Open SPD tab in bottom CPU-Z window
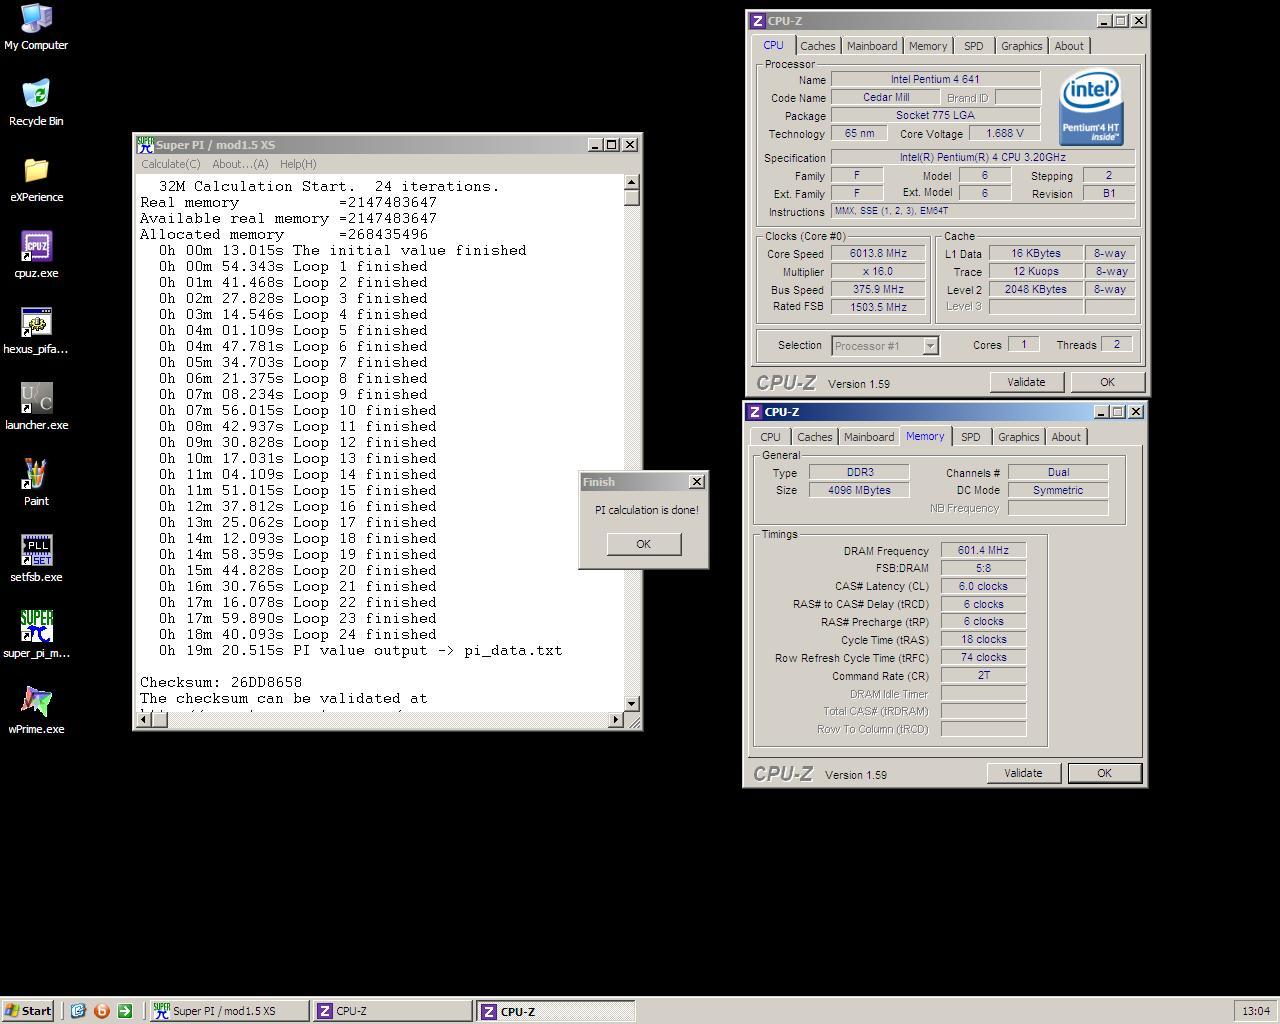The image size is (1280, 1024). click(x=970, y=437)
